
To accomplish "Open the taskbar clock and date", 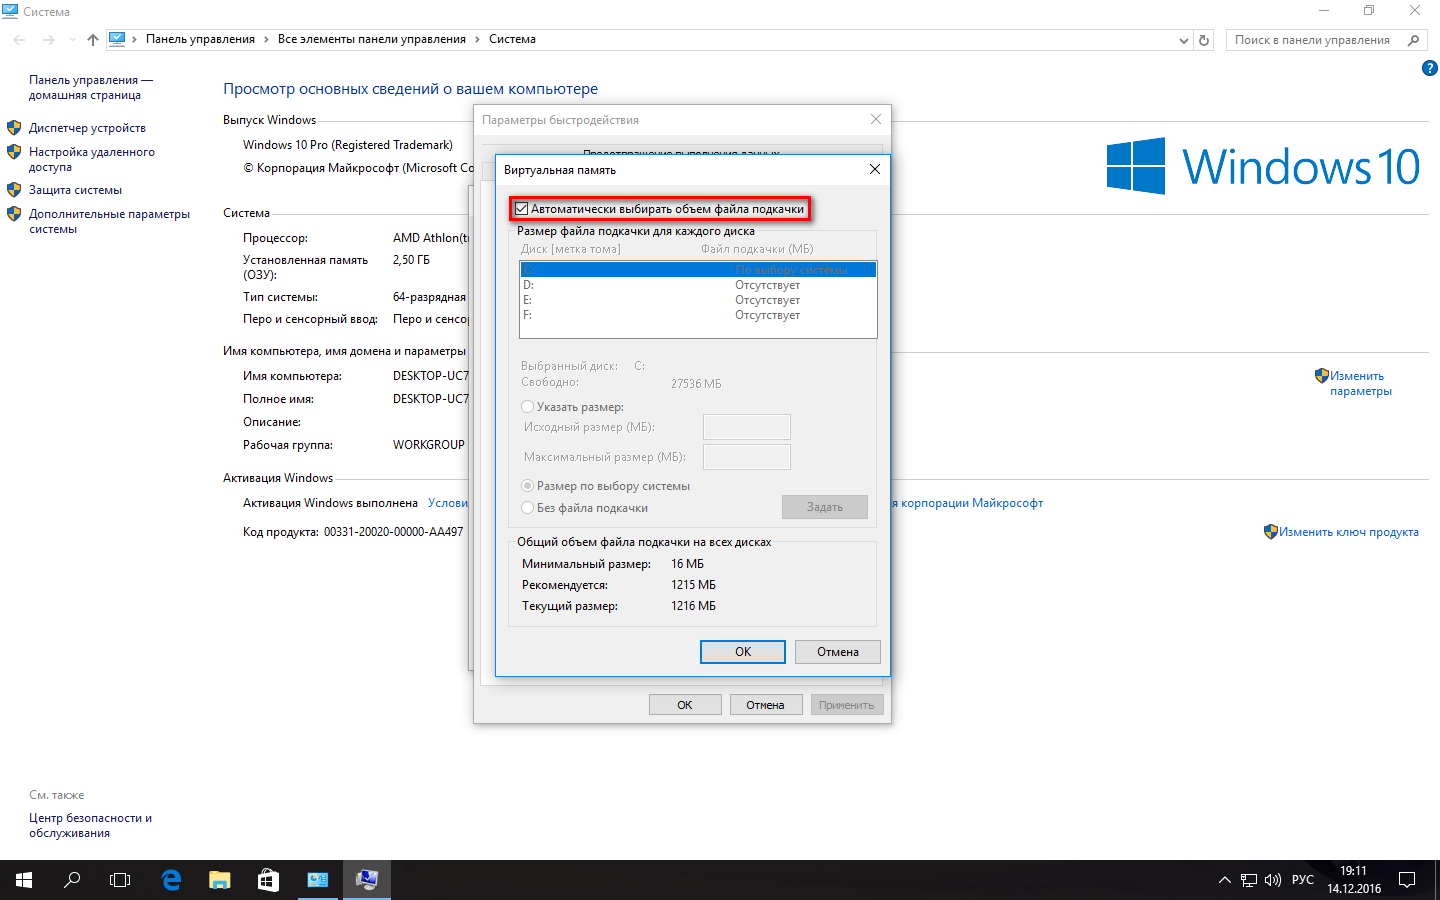I will (1354, 880).
